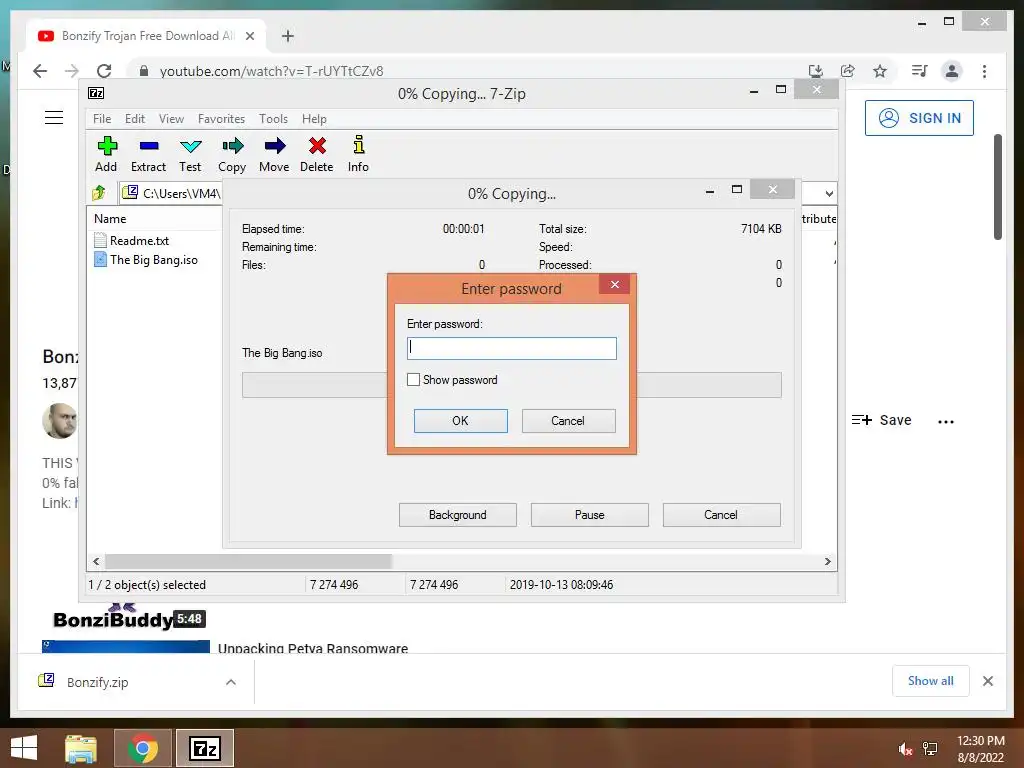Click the install app icon in address bar
The height and width of the screenshot is (768, 1024).
816,71
